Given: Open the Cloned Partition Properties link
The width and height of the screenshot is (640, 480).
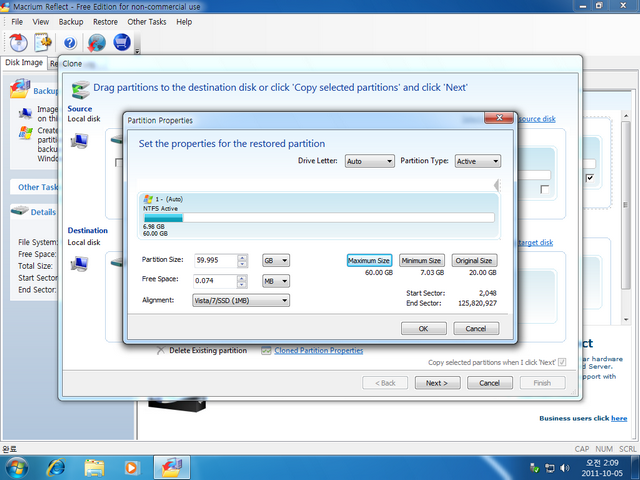Looking at the screenshot, I should pos(318,350).
